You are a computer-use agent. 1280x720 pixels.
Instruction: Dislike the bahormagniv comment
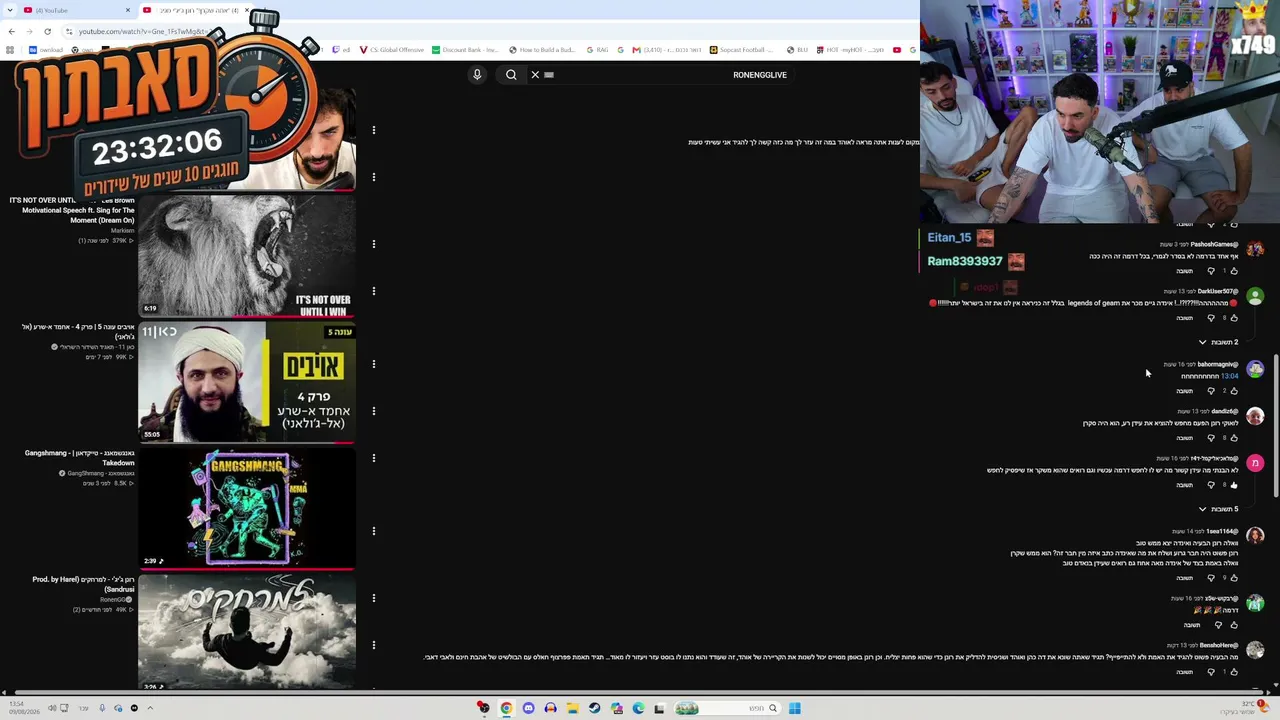point(1211,391)
